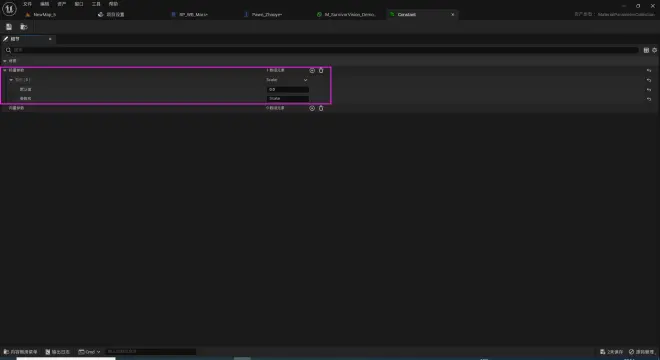Empty the Scalar Parameters array with trash icon
This screenshot has height=360, width=660.
click(x=321, y=70)
